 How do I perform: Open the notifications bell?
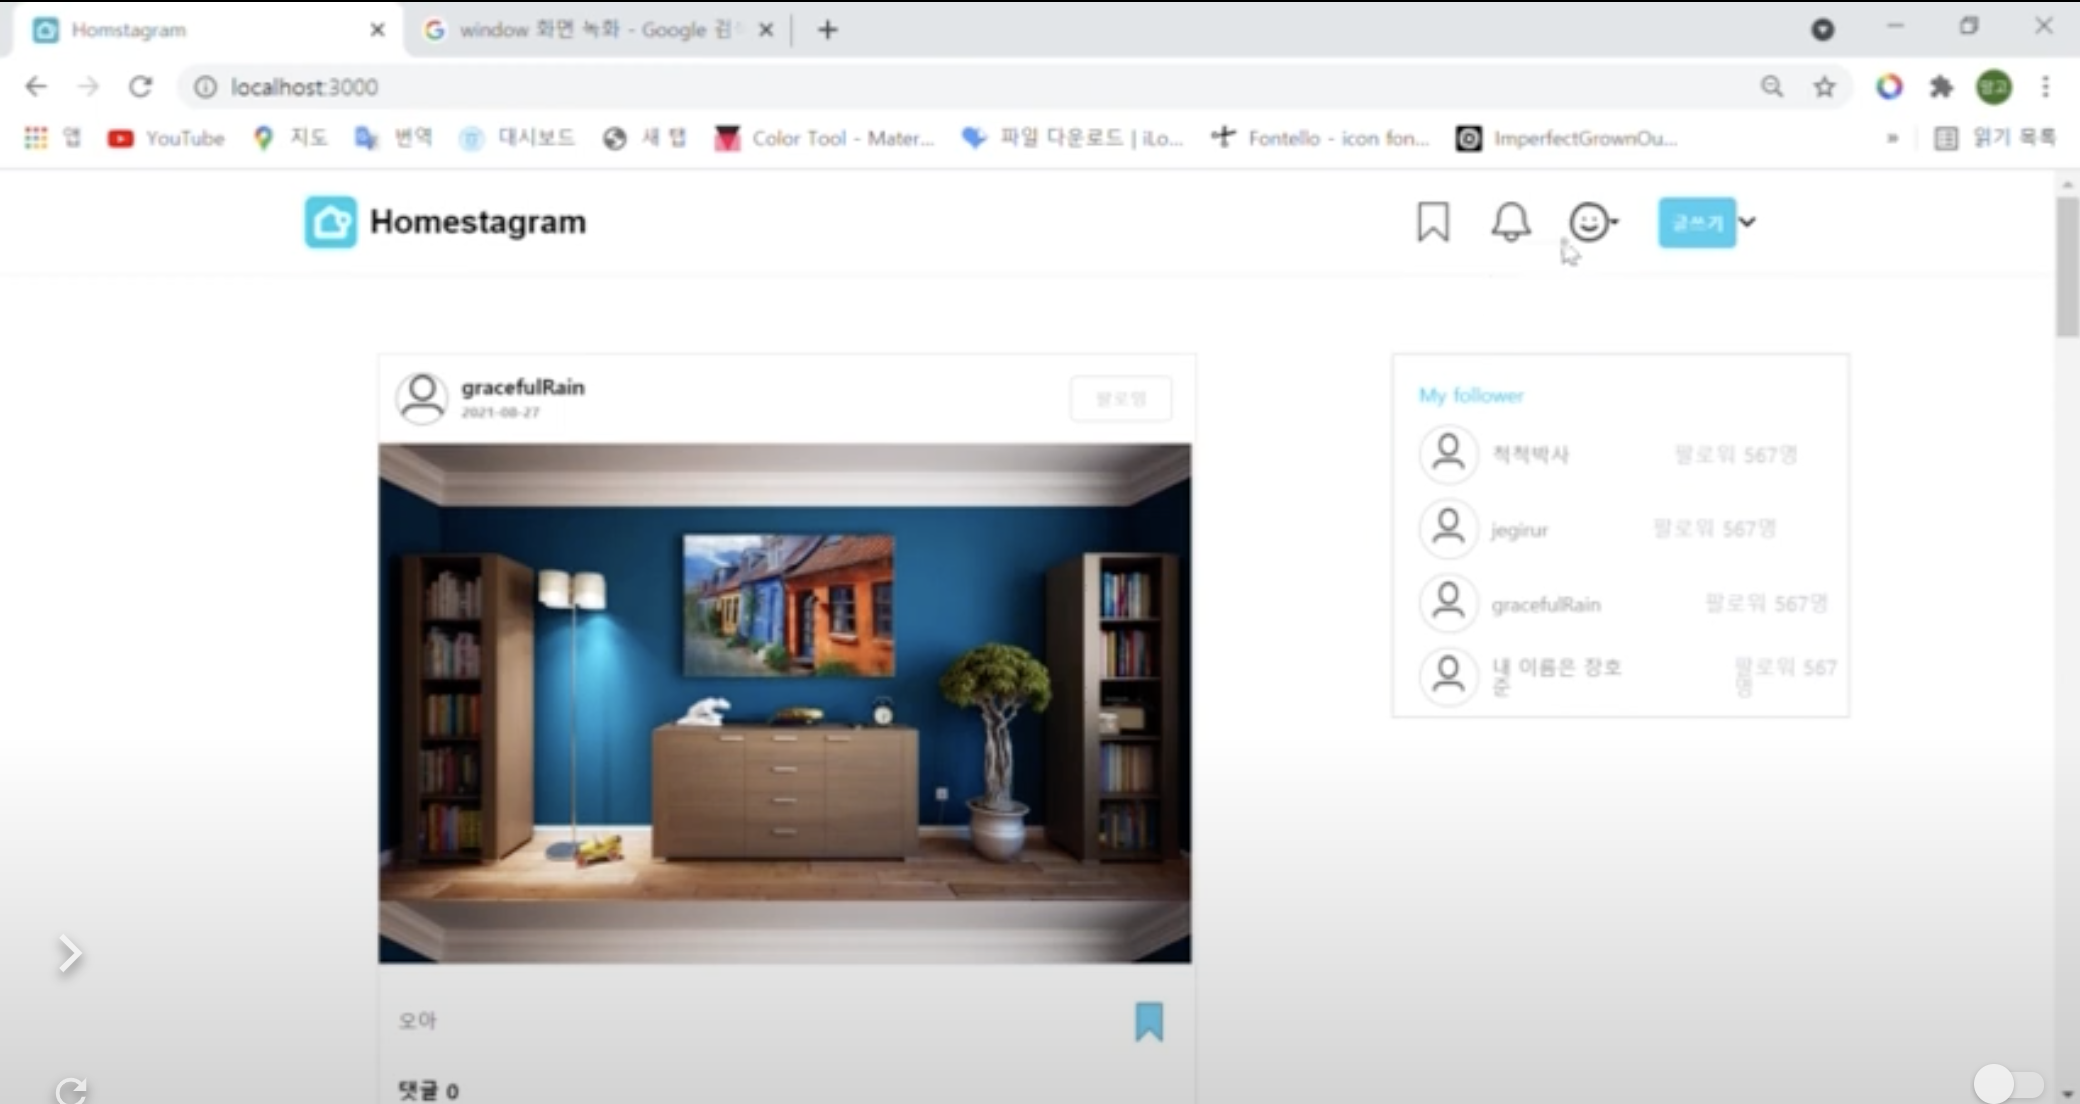point(1510,222)
